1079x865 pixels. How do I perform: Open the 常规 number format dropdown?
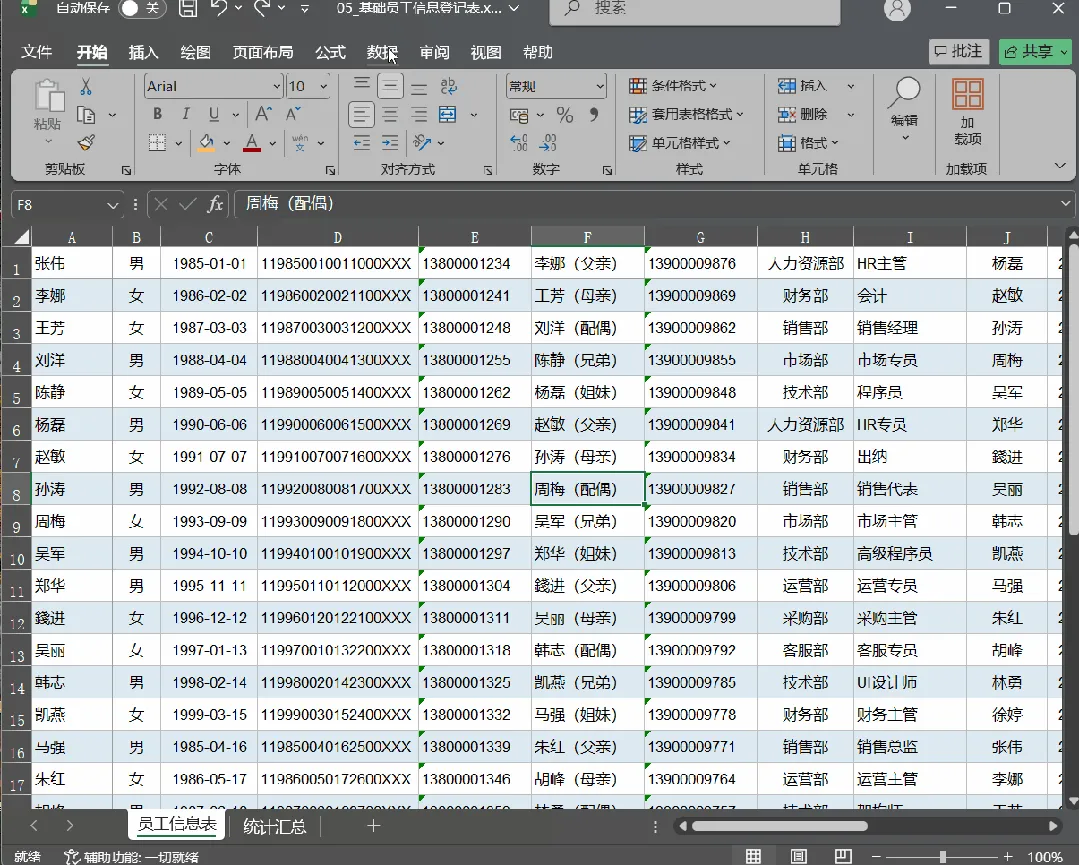600,87
